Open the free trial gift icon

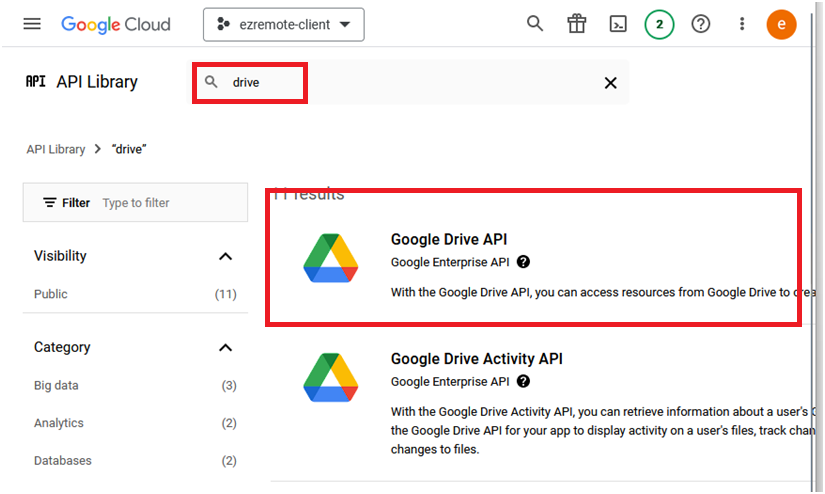[x=576, y=24]
